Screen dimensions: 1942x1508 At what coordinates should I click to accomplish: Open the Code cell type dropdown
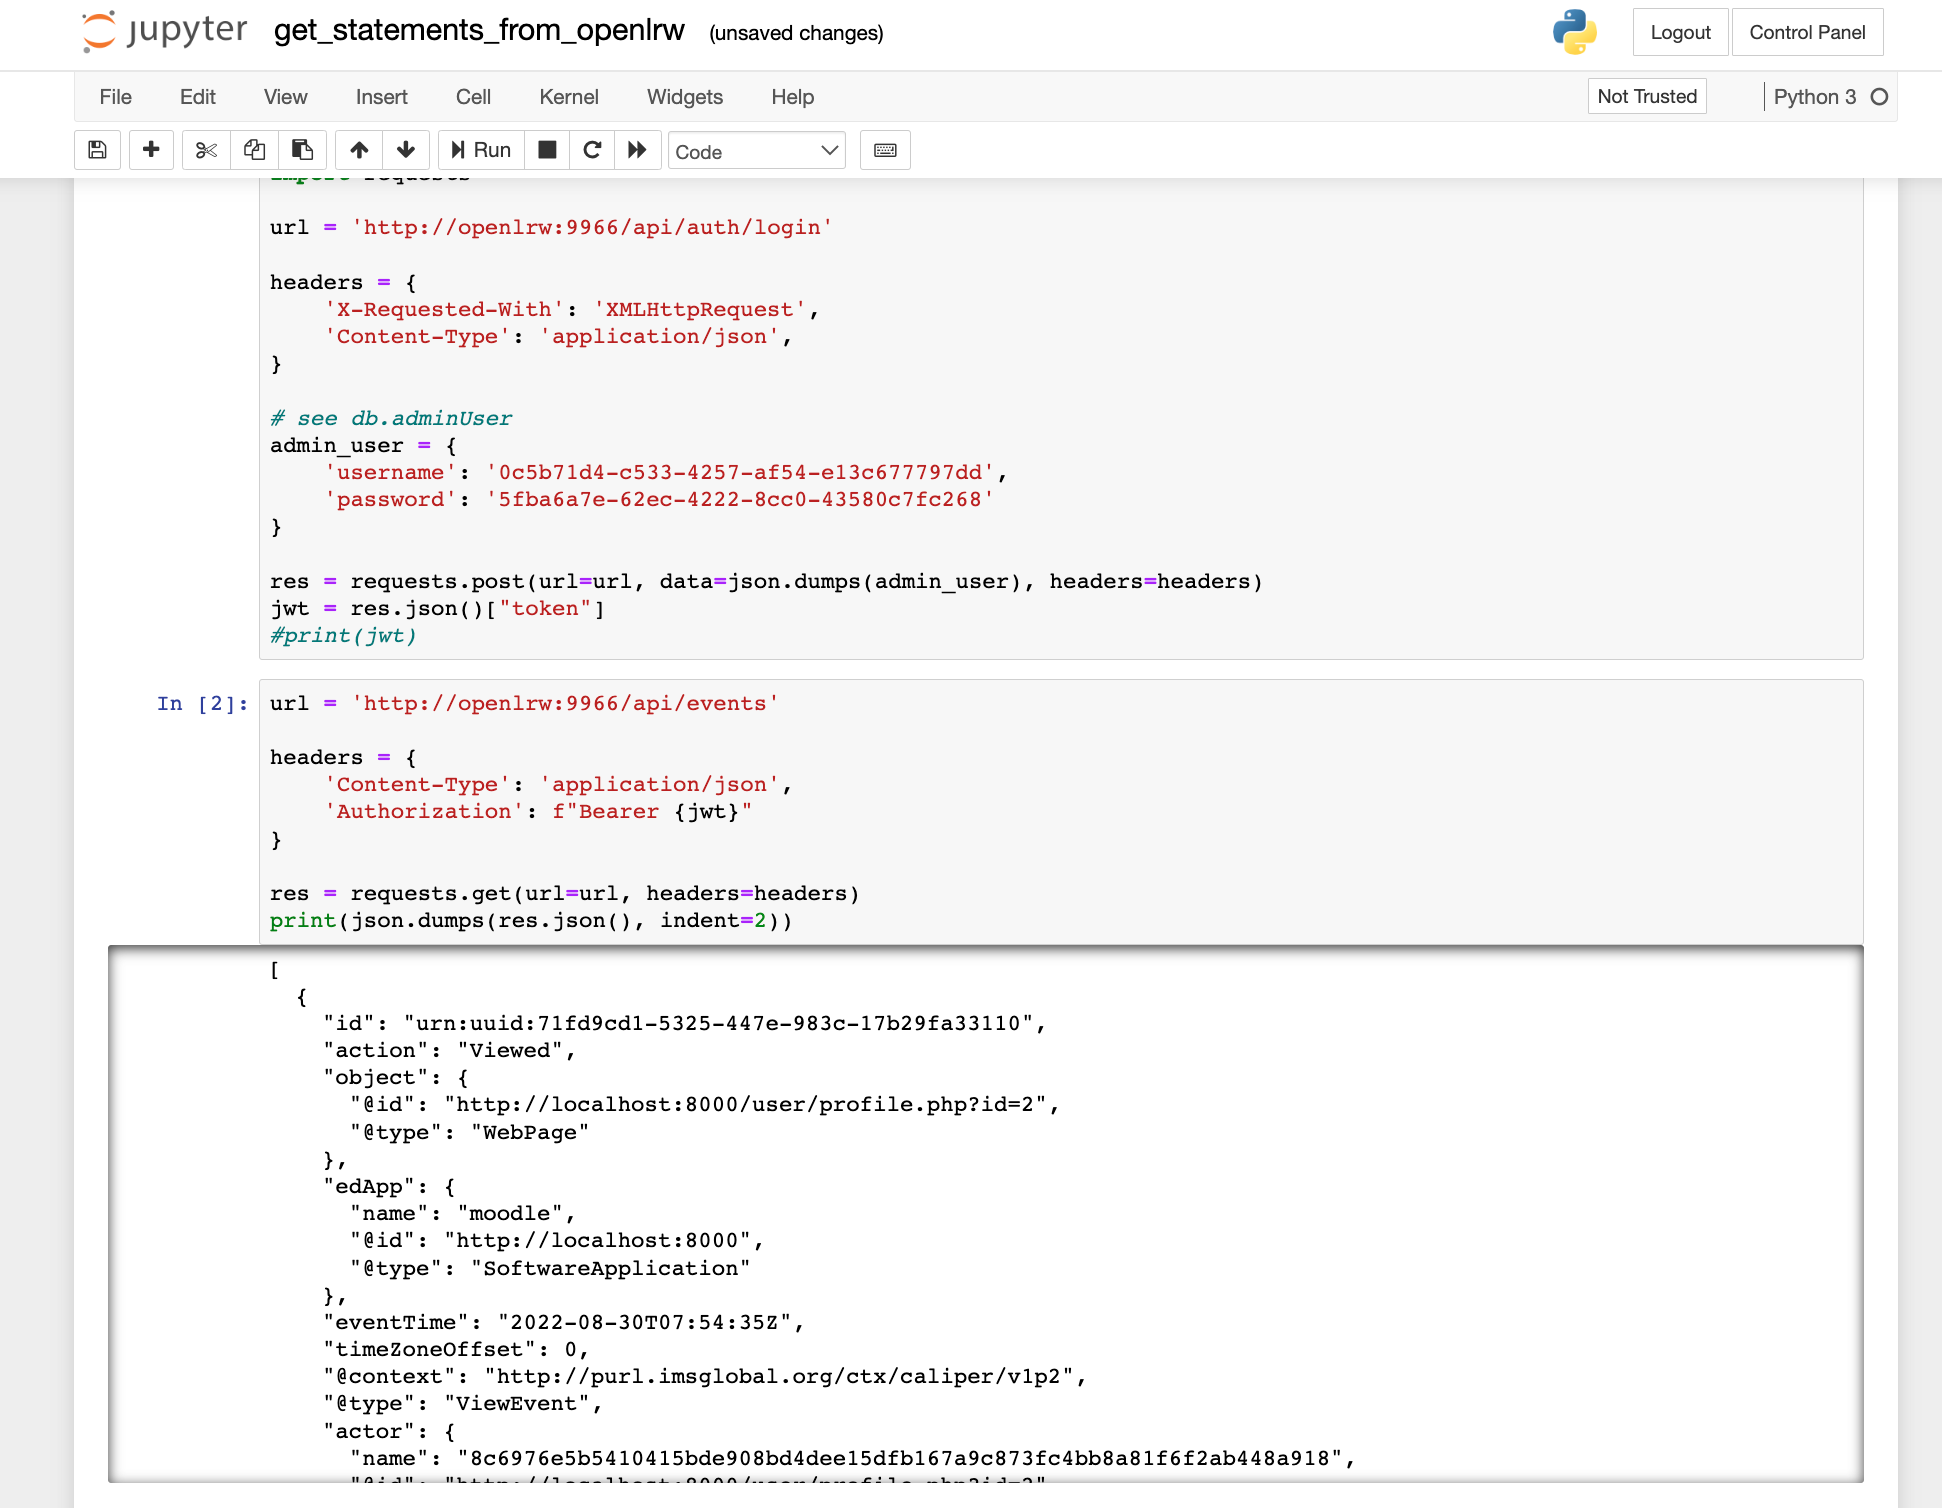(x=756, y=151)
